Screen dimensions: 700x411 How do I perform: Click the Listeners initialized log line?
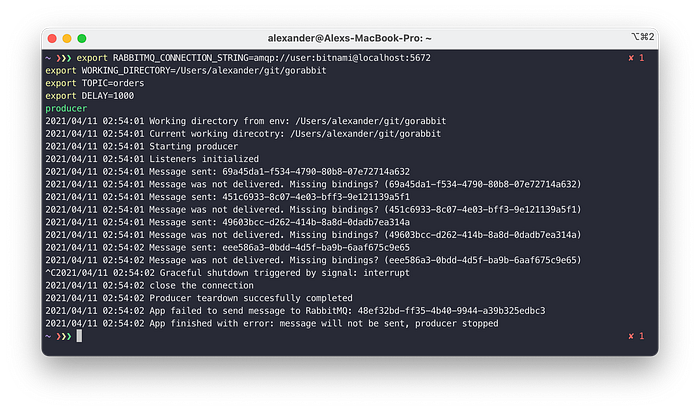point(152,159)
